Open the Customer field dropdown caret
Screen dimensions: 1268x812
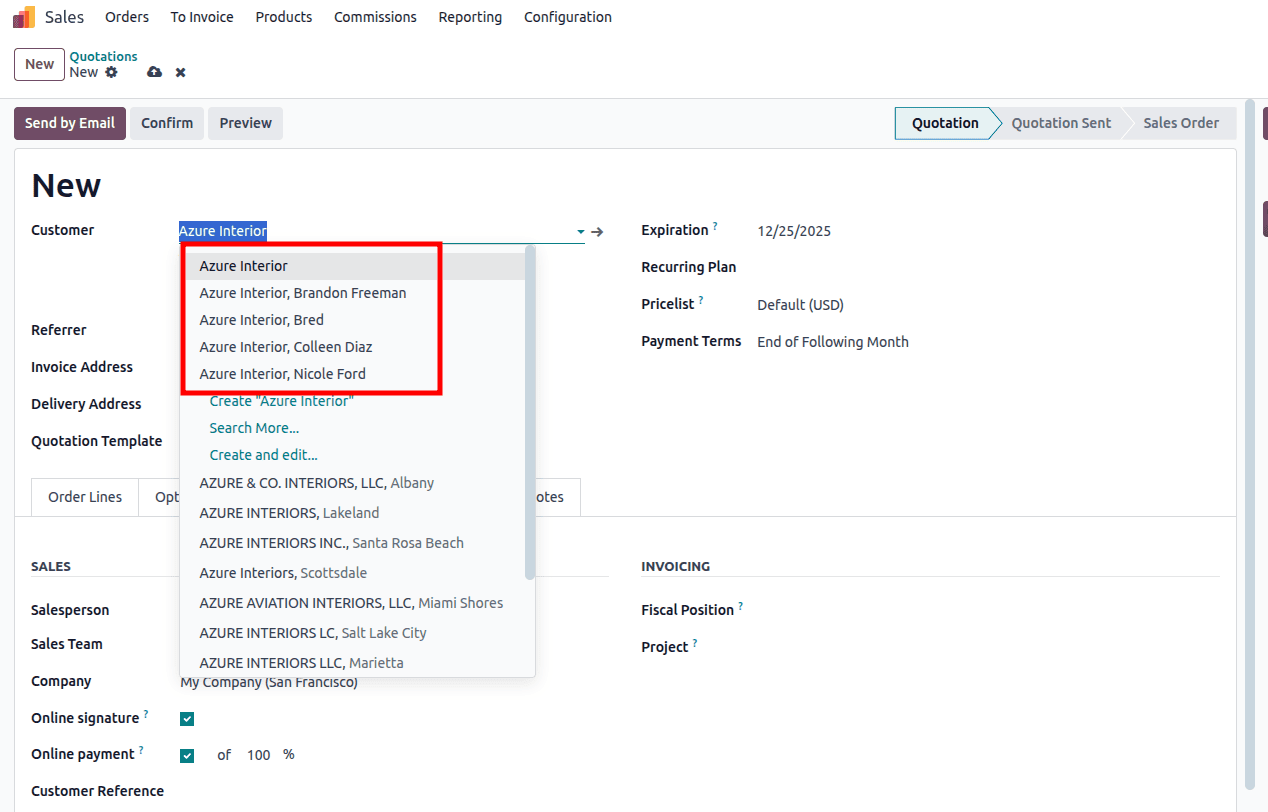pyautogui.click(x=580, y=231)
